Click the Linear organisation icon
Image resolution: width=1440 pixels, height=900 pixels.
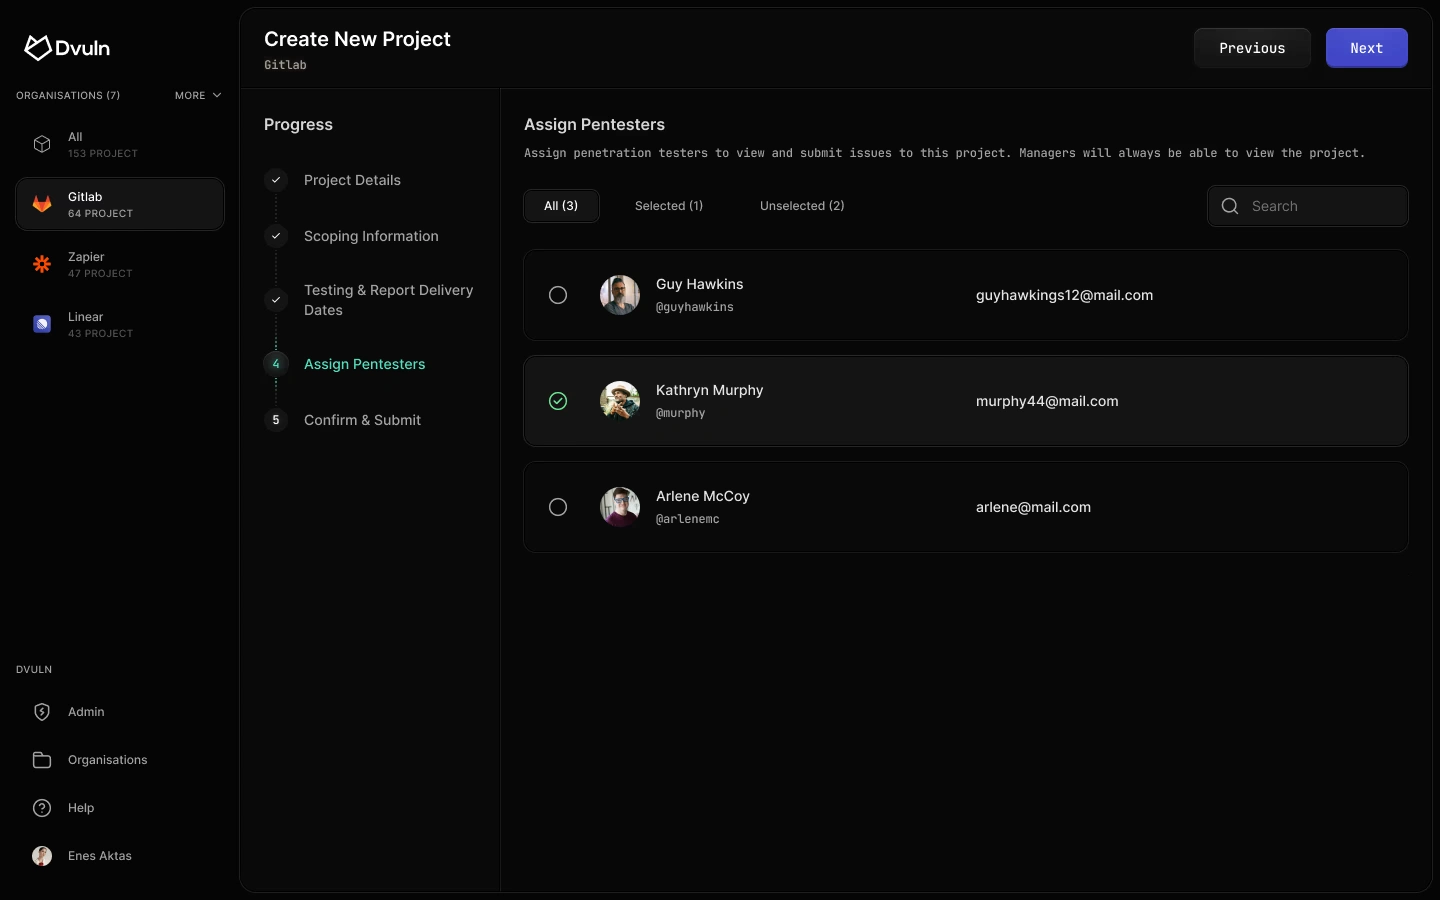[42, 324]
